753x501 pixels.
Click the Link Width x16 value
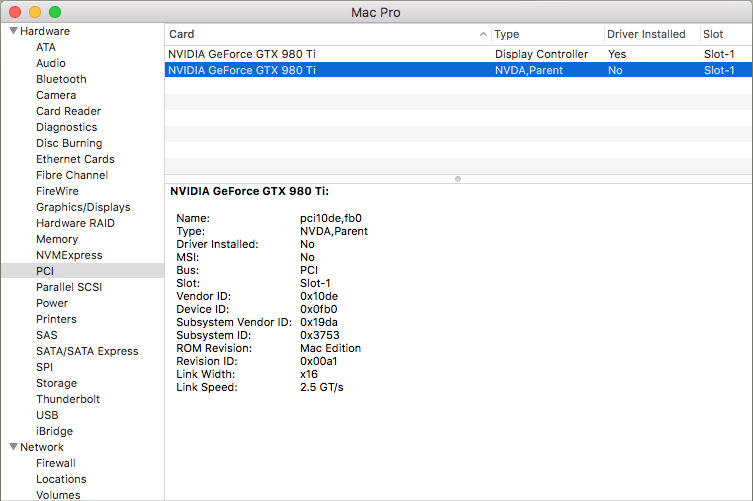point(309,374)
